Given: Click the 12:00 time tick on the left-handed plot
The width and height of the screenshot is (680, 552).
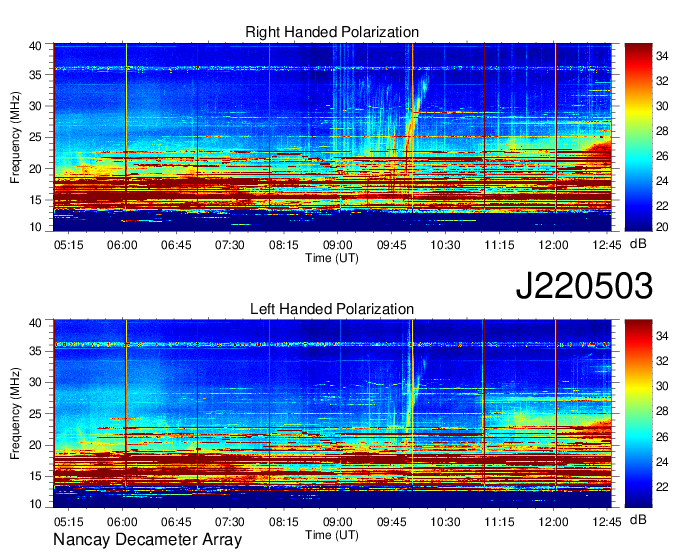Looking at the screenshot, I should coord(553,522).
